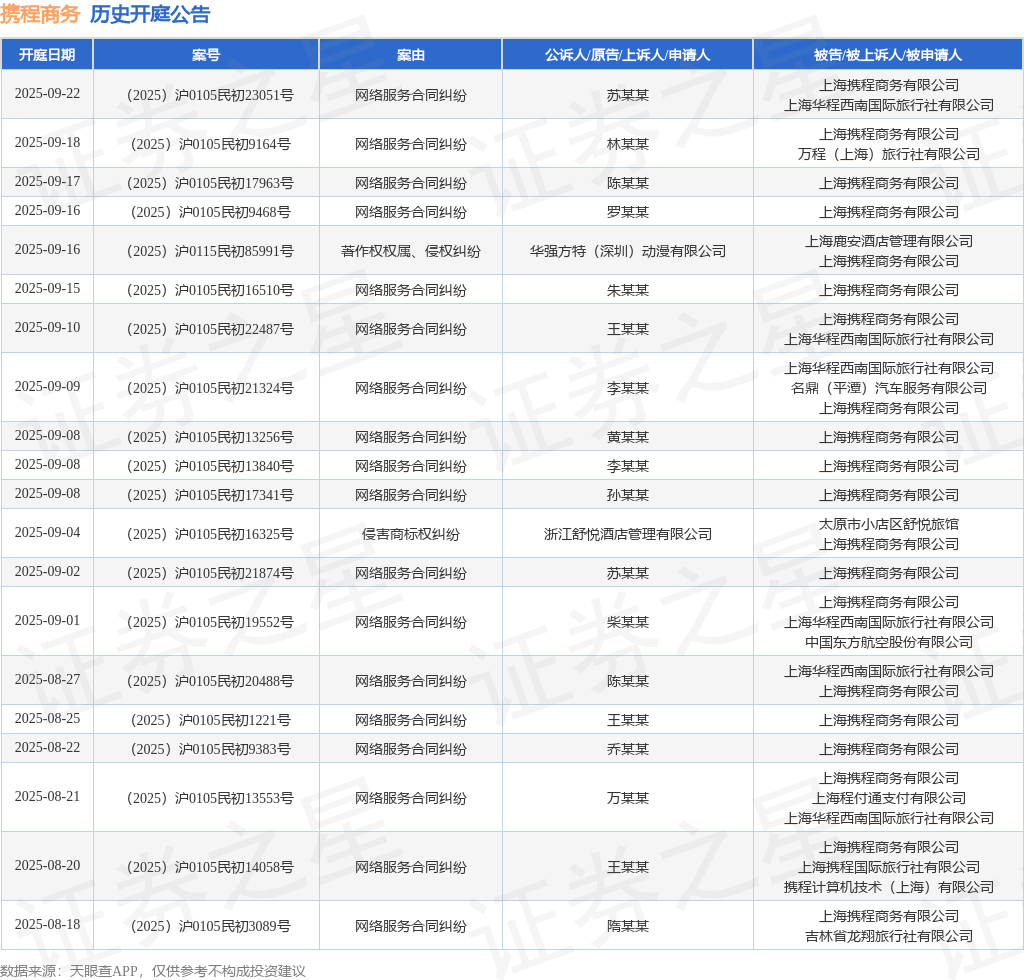Select case number 沪0105民初1221号

point(210,719)
